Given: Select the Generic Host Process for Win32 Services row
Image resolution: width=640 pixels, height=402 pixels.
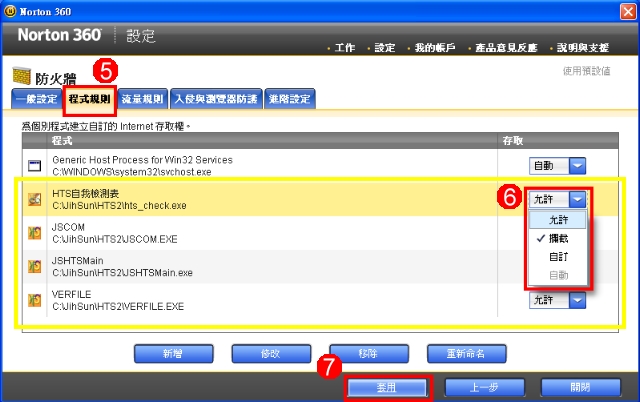Looking at the screenshot, I should click(320, 166).
